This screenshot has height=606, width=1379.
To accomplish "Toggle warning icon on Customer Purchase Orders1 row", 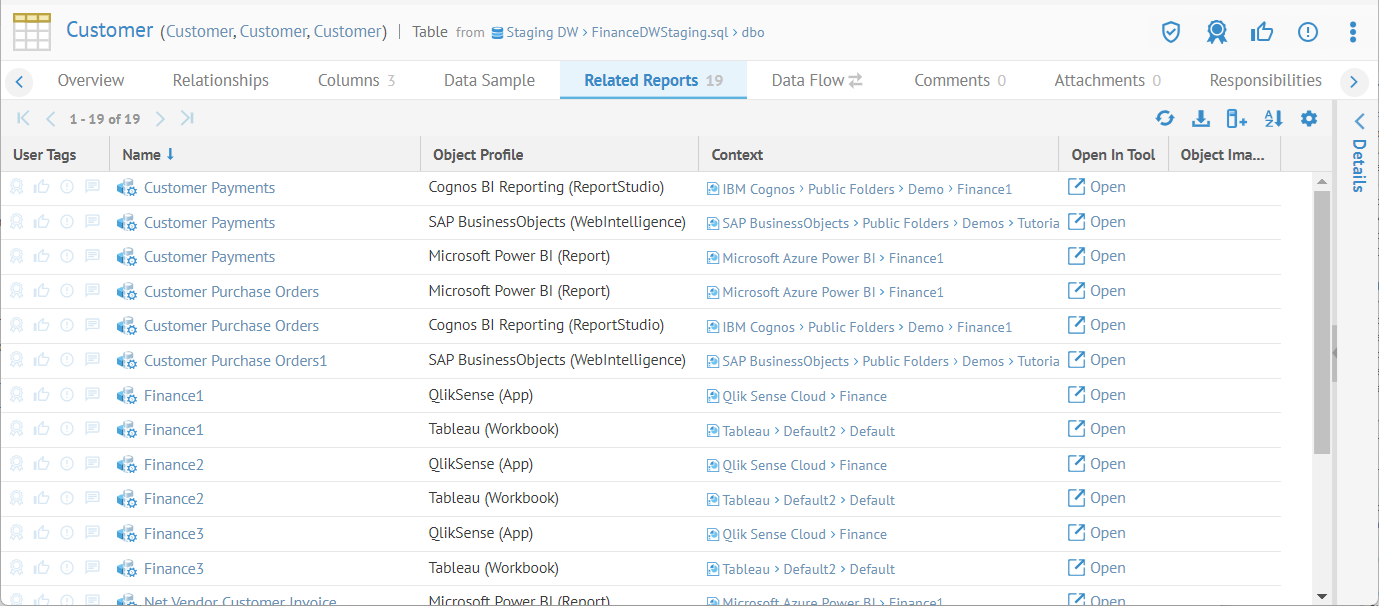I will click(x=67, y=360).
